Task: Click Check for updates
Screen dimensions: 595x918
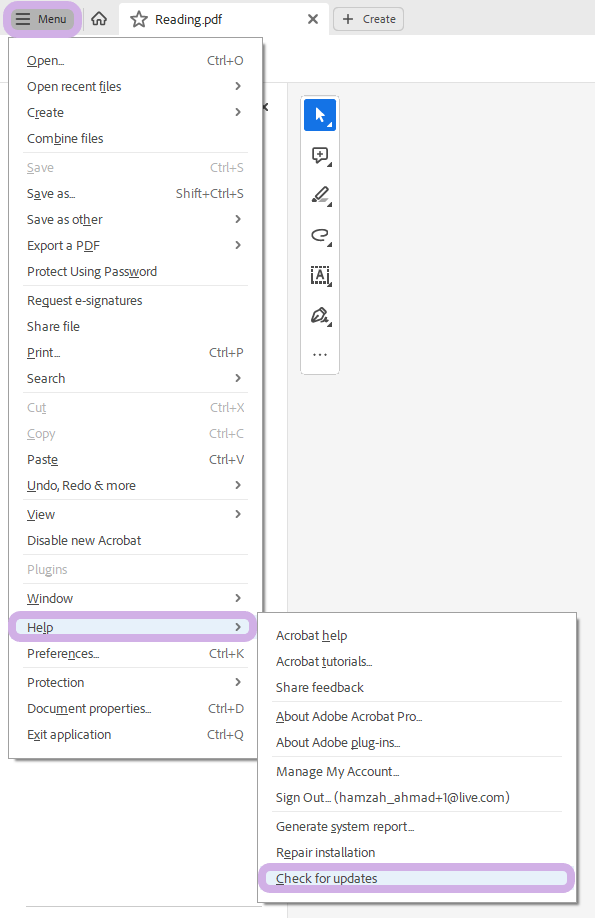Action: [416, 878]
